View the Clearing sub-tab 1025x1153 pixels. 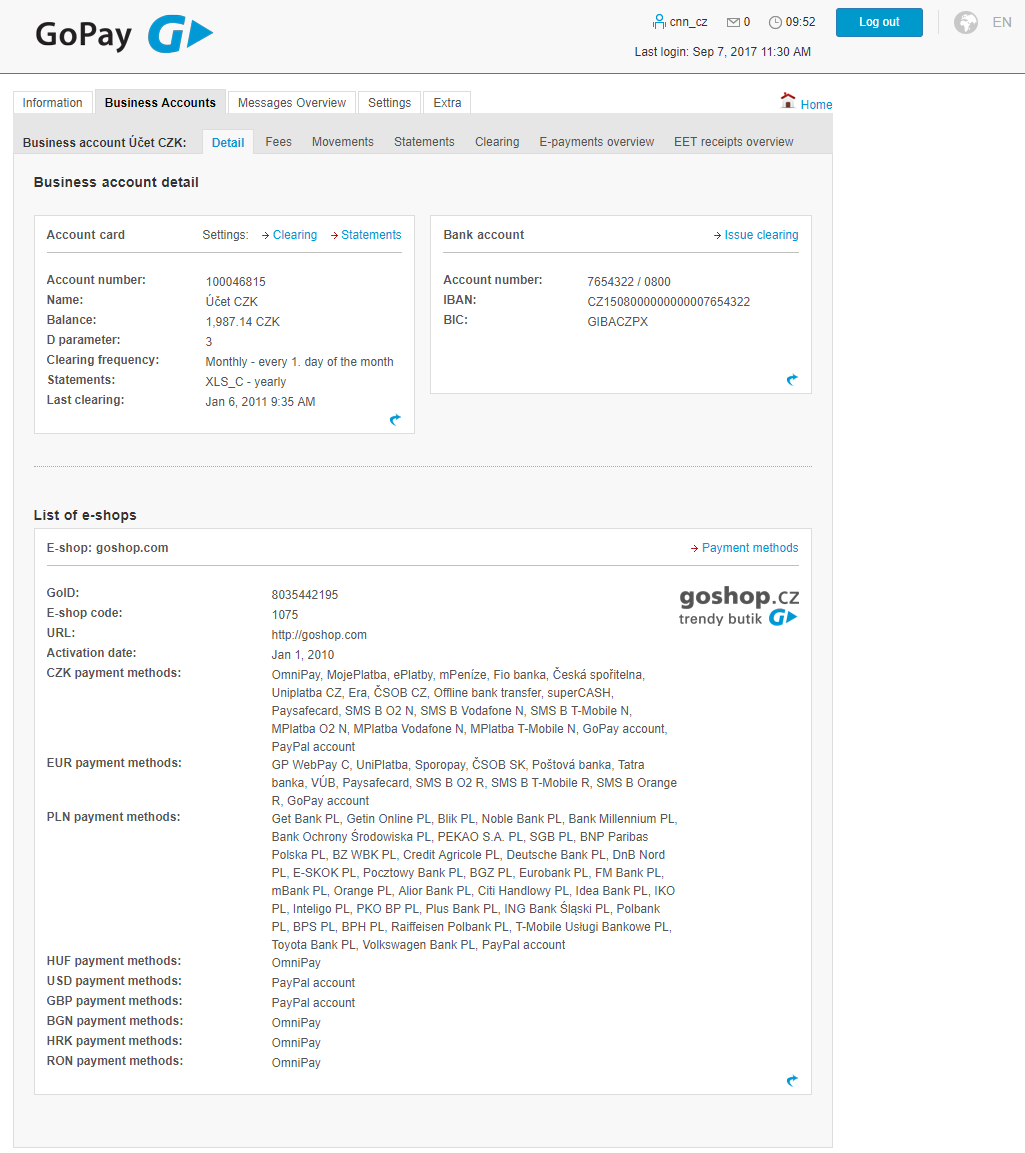497,142
